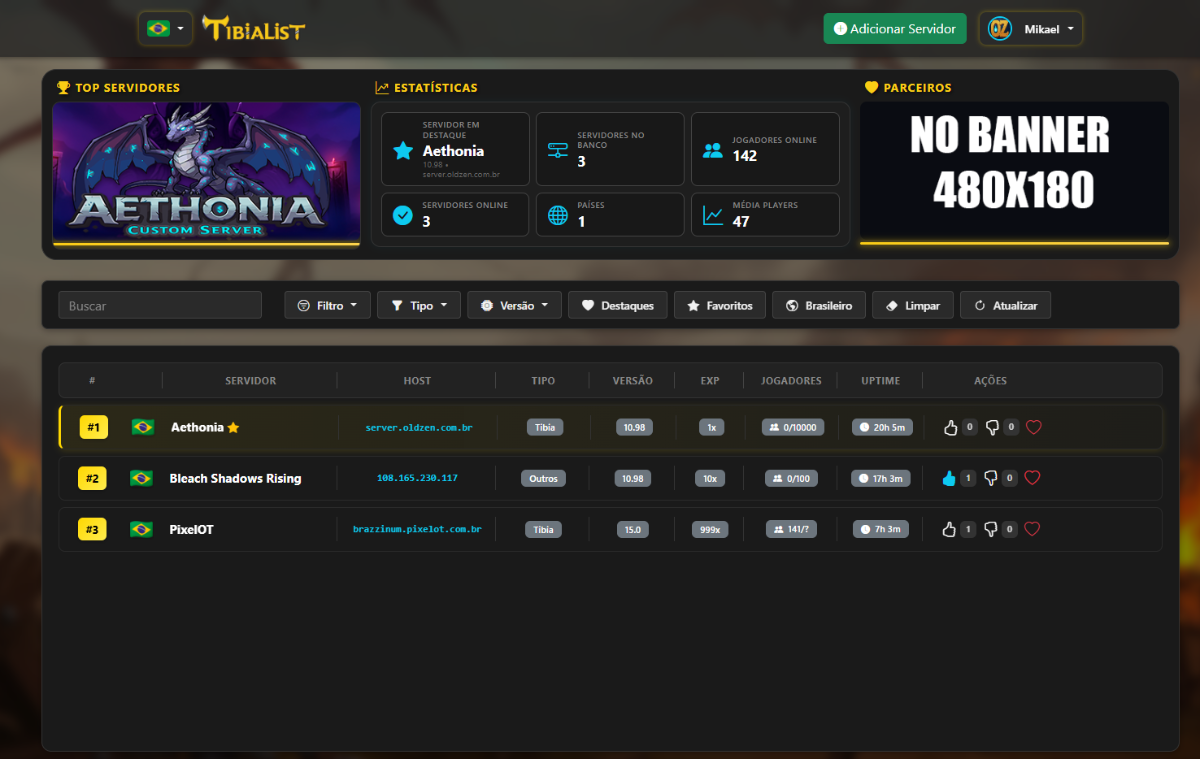
Task: Click the TibiaList logo
Action: [x=254, y=29]
